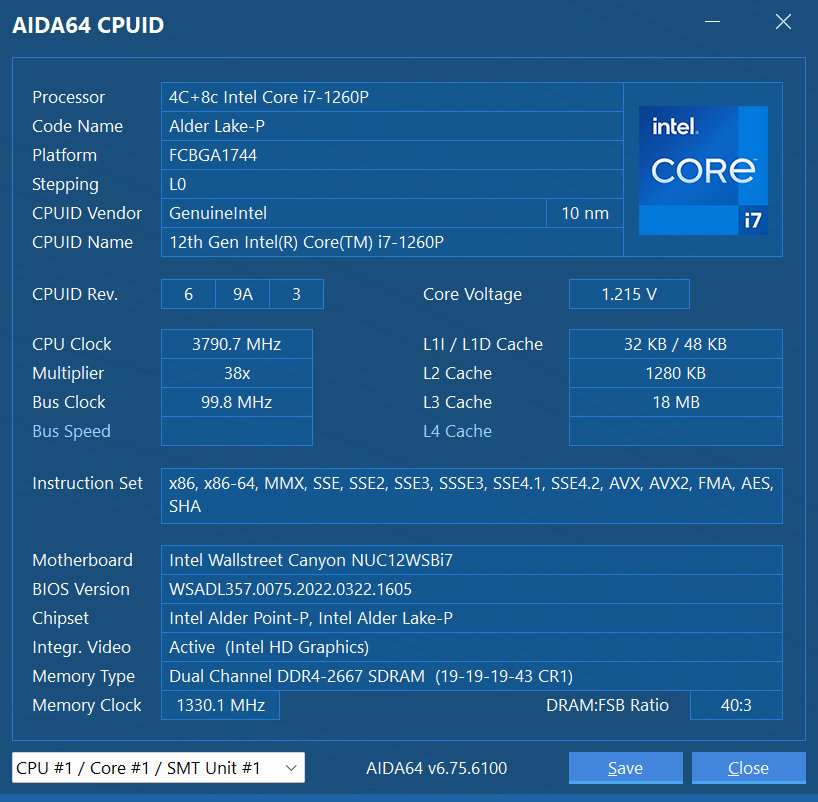Open the CPU core selection dropdown
The width and height of the screenshot is (818, 802).
tap(158, 768)
